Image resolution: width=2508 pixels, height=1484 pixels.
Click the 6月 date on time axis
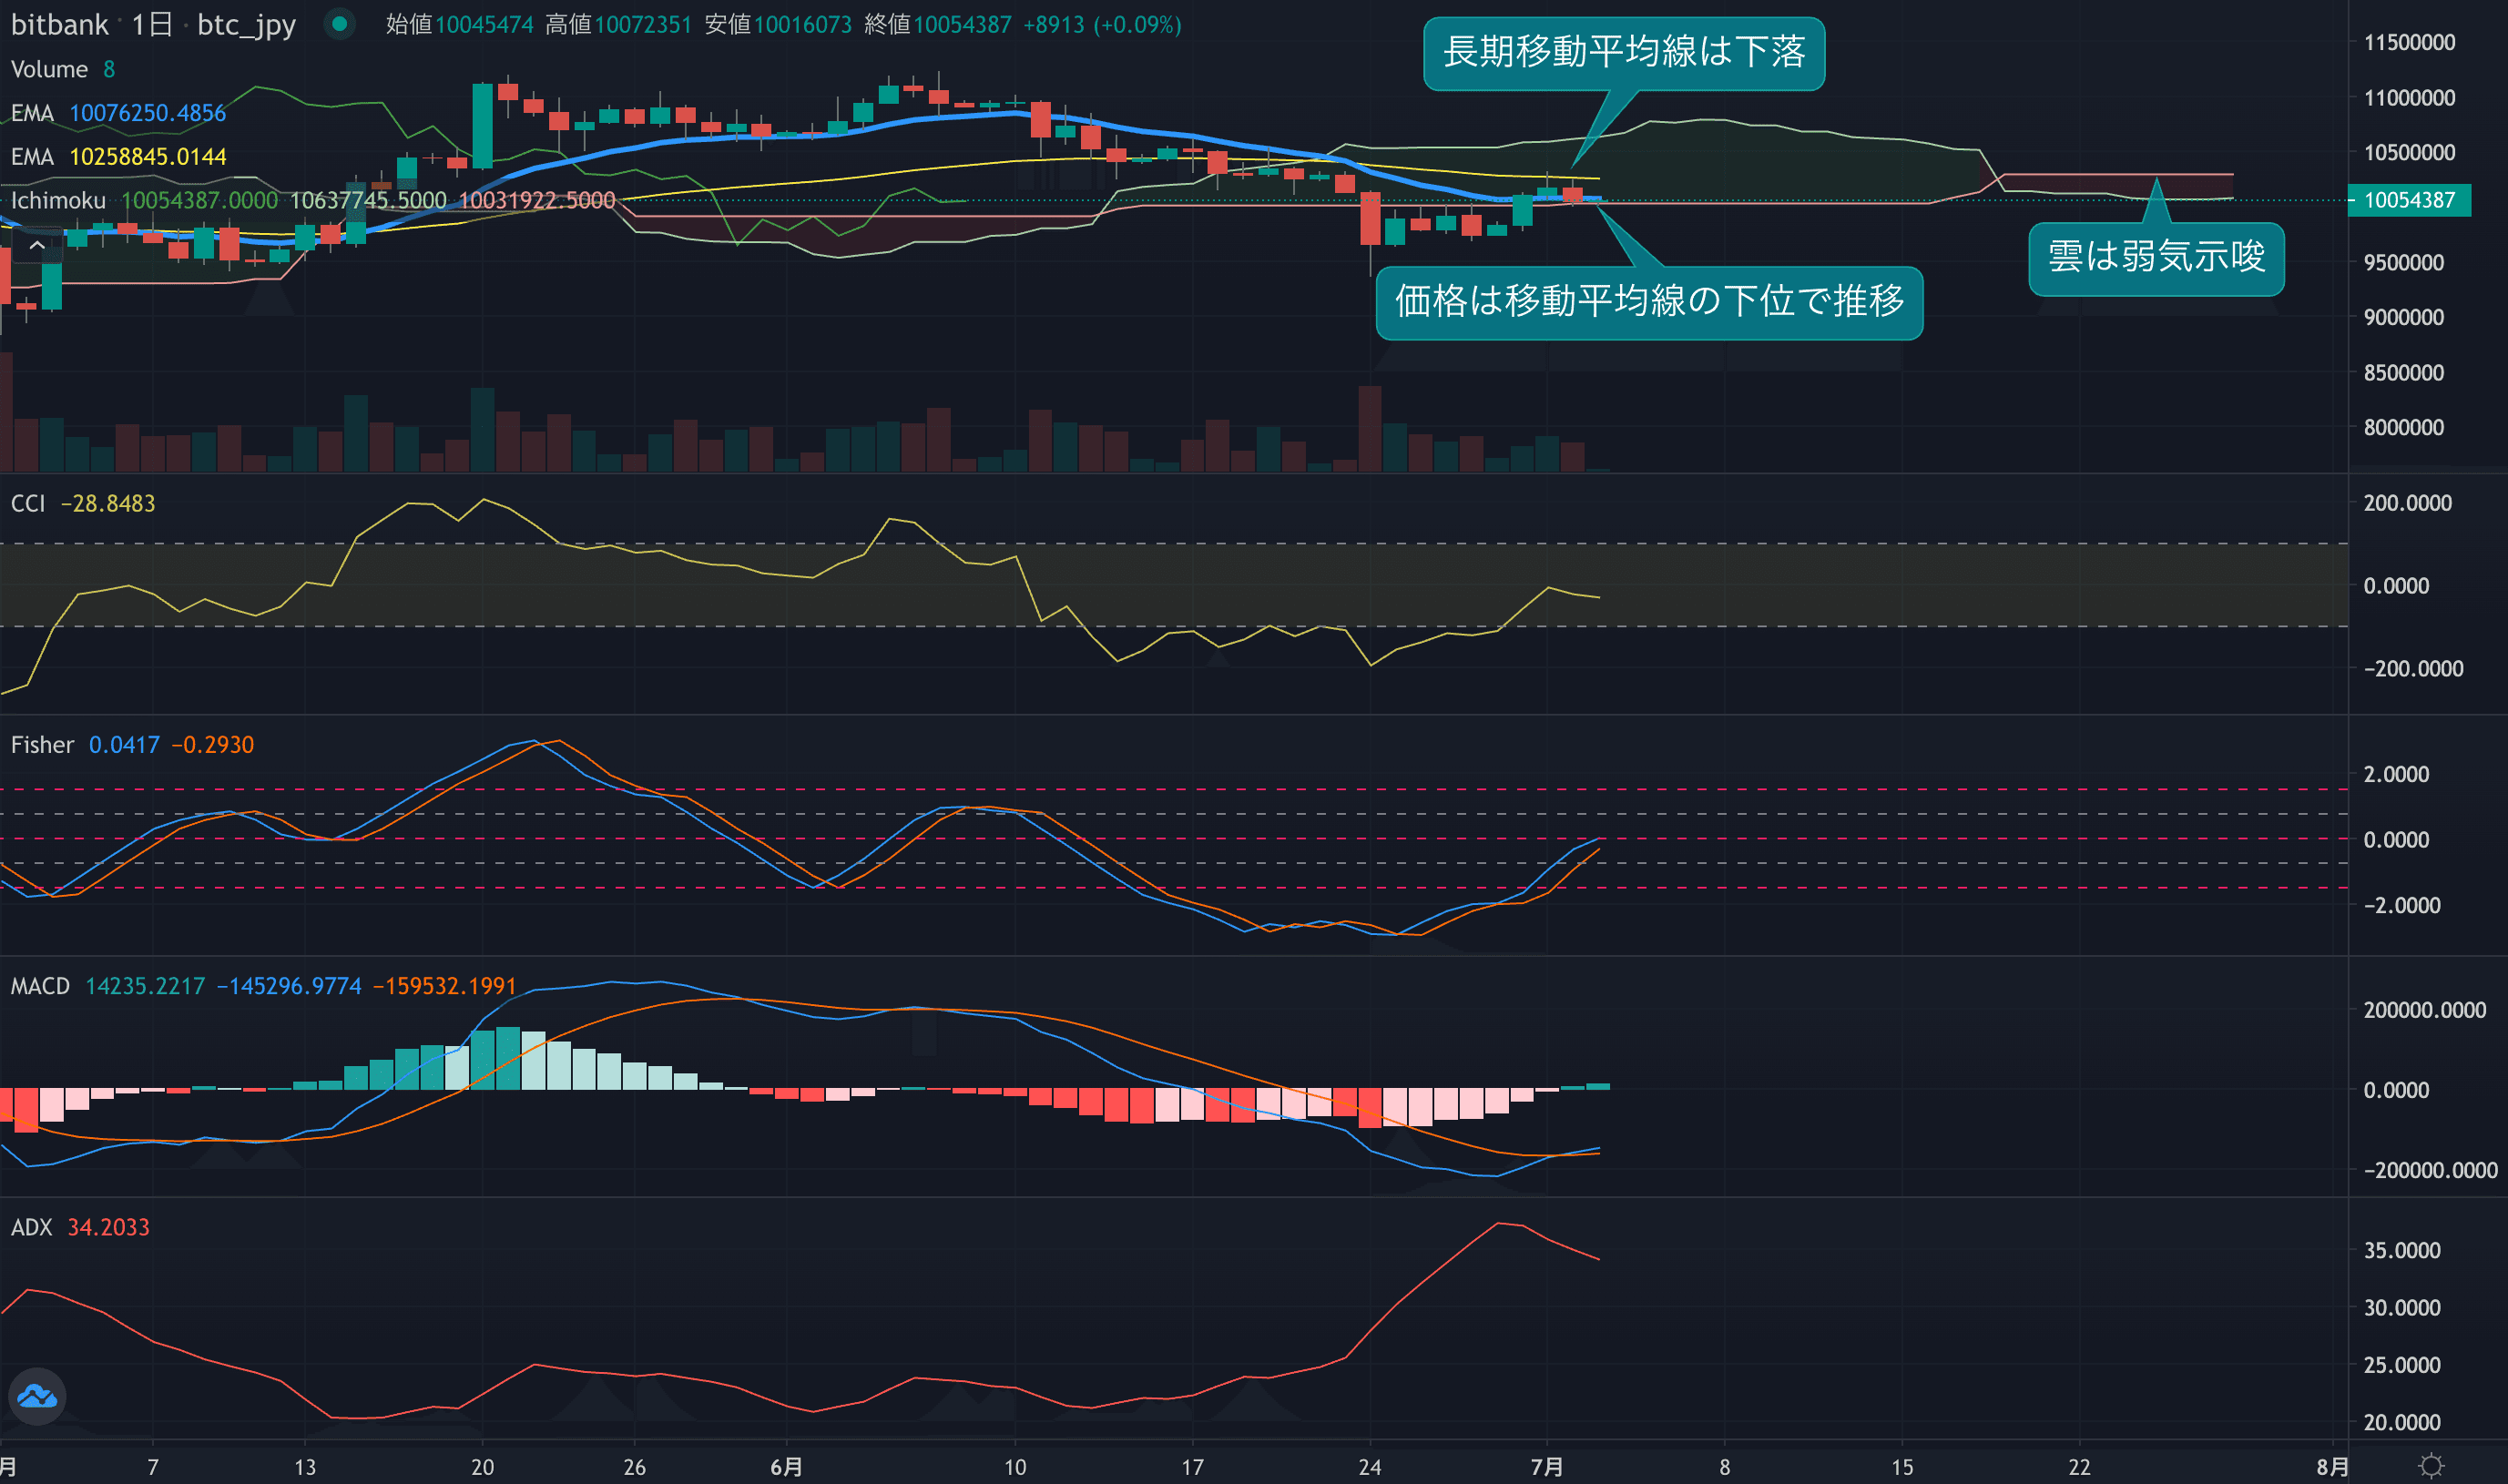[x=786, y=1467]
